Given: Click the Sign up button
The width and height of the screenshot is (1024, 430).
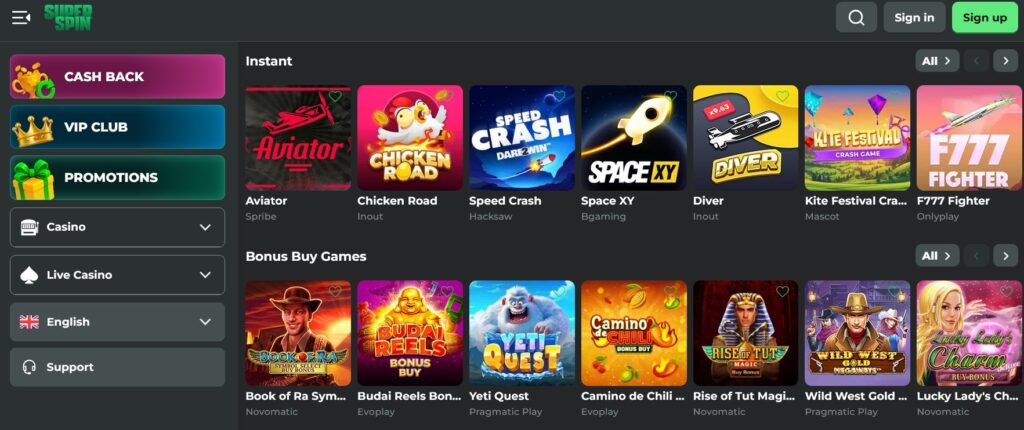Looking at the screenshot, I should click(985, 18).
